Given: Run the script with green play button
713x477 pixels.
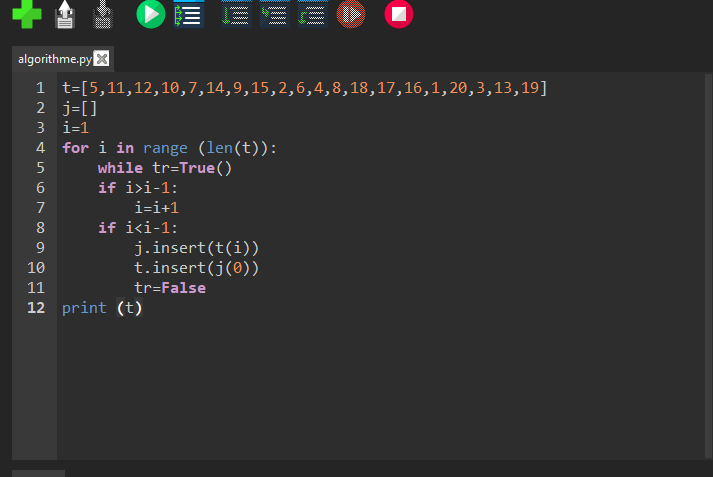Looking at the screenshot, I should tap(150, 15).
